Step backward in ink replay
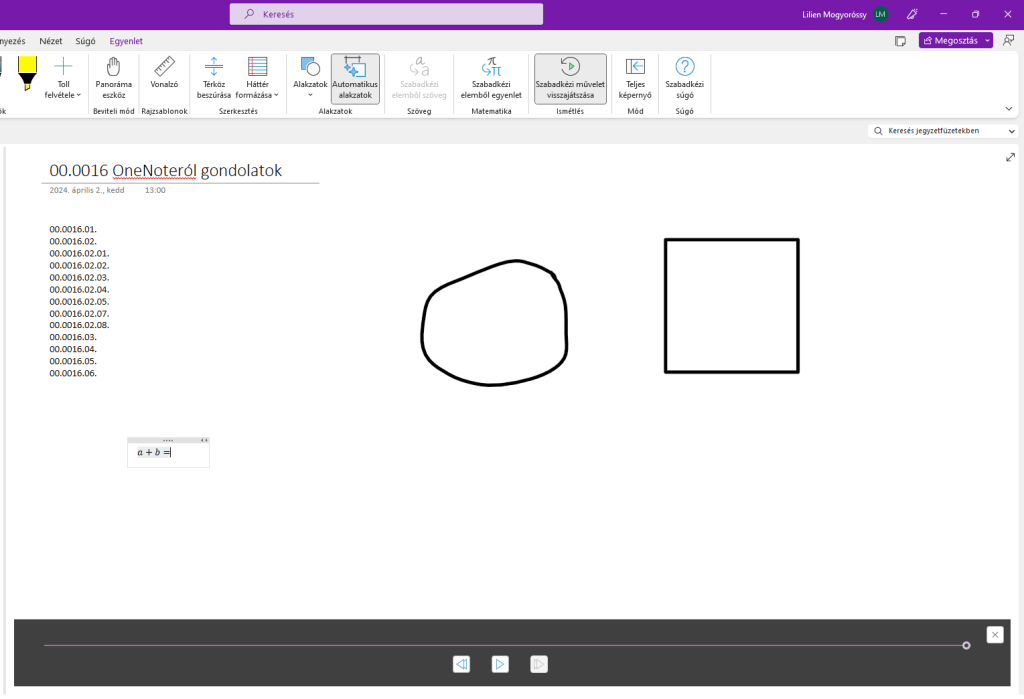The height and width of the screenshot is (699, 1024). point(461,664)
